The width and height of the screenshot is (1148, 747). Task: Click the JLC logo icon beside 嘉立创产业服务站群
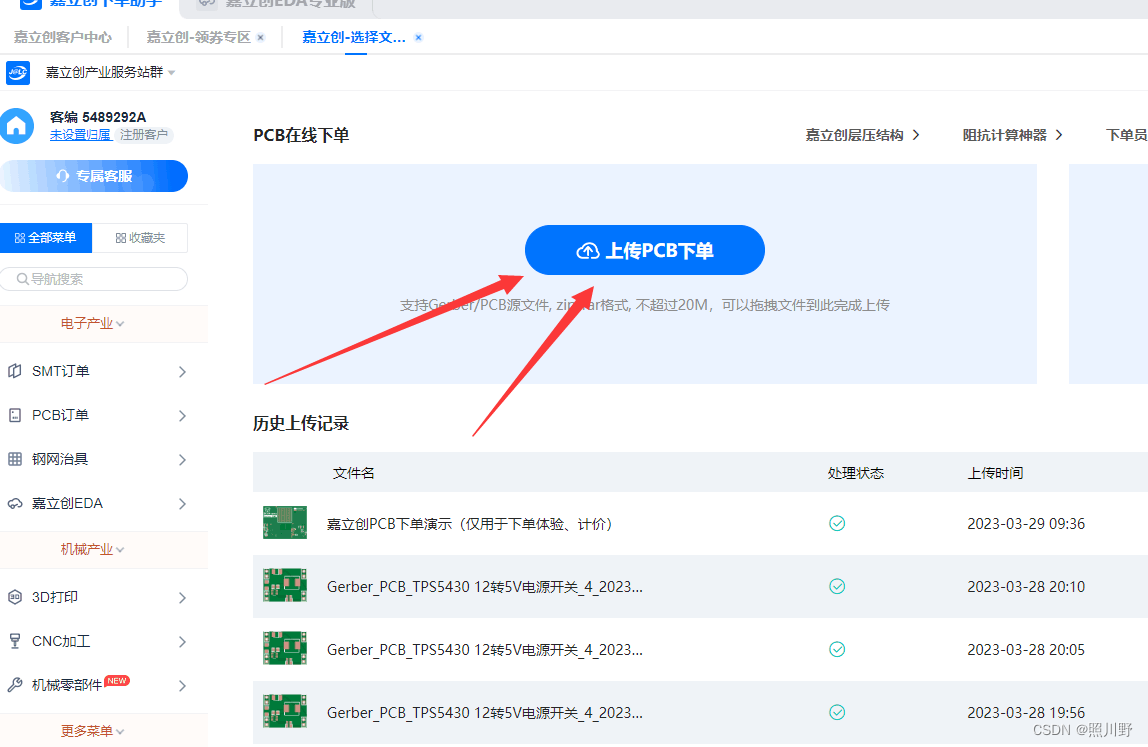[x=18, y=73]
